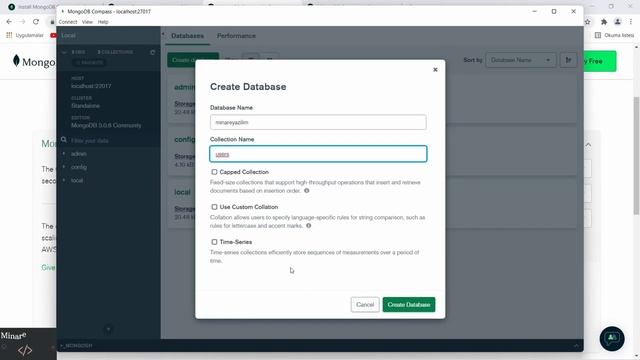This screenshot has height=360, width=640.
Task: Open the Help menu in Compass
Action: pos(103,22)
